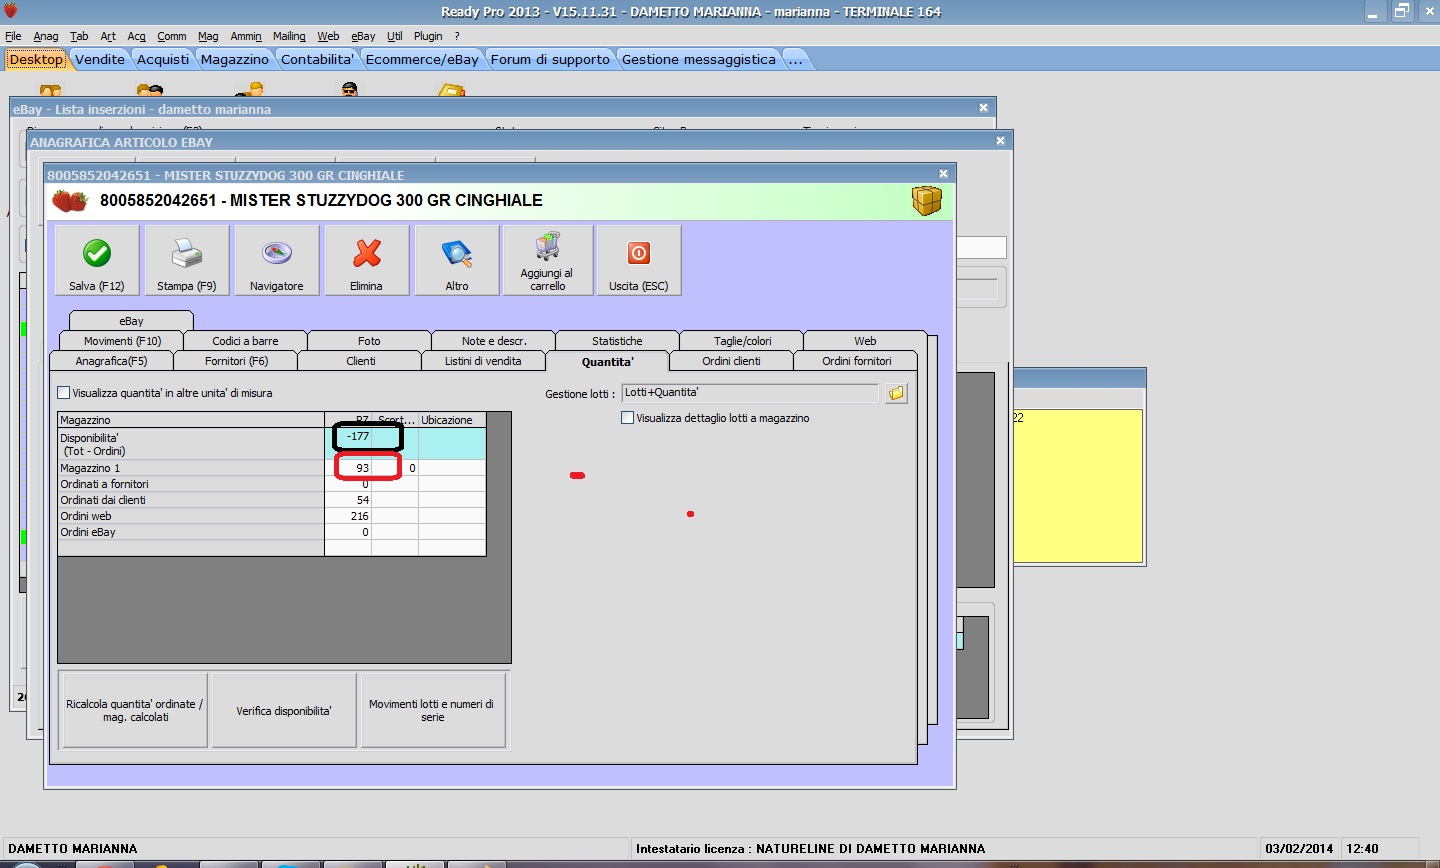Image resolution: width=1440 pixels, height=868 pixels.
Task: Switch to the Vendite main tab
Action: [x=100, y=59]
